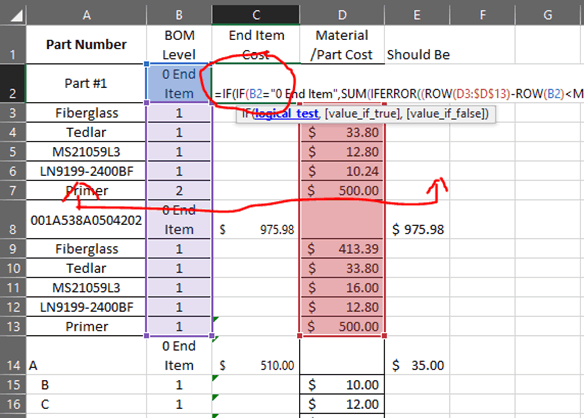Click cell A15 containing 'B'
Viewport: 584px width, 418px height.
[x=86, y=384]
